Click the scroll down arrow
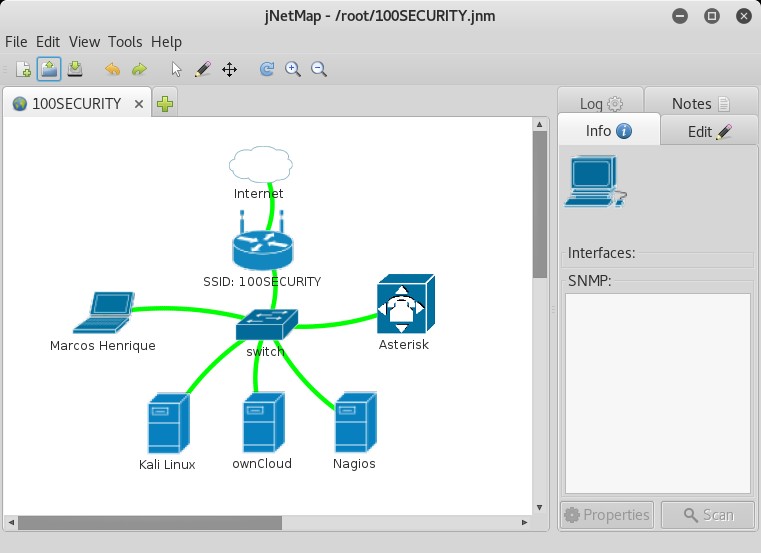The width and height of the screenshot is (761, 553). coord(540,507)
